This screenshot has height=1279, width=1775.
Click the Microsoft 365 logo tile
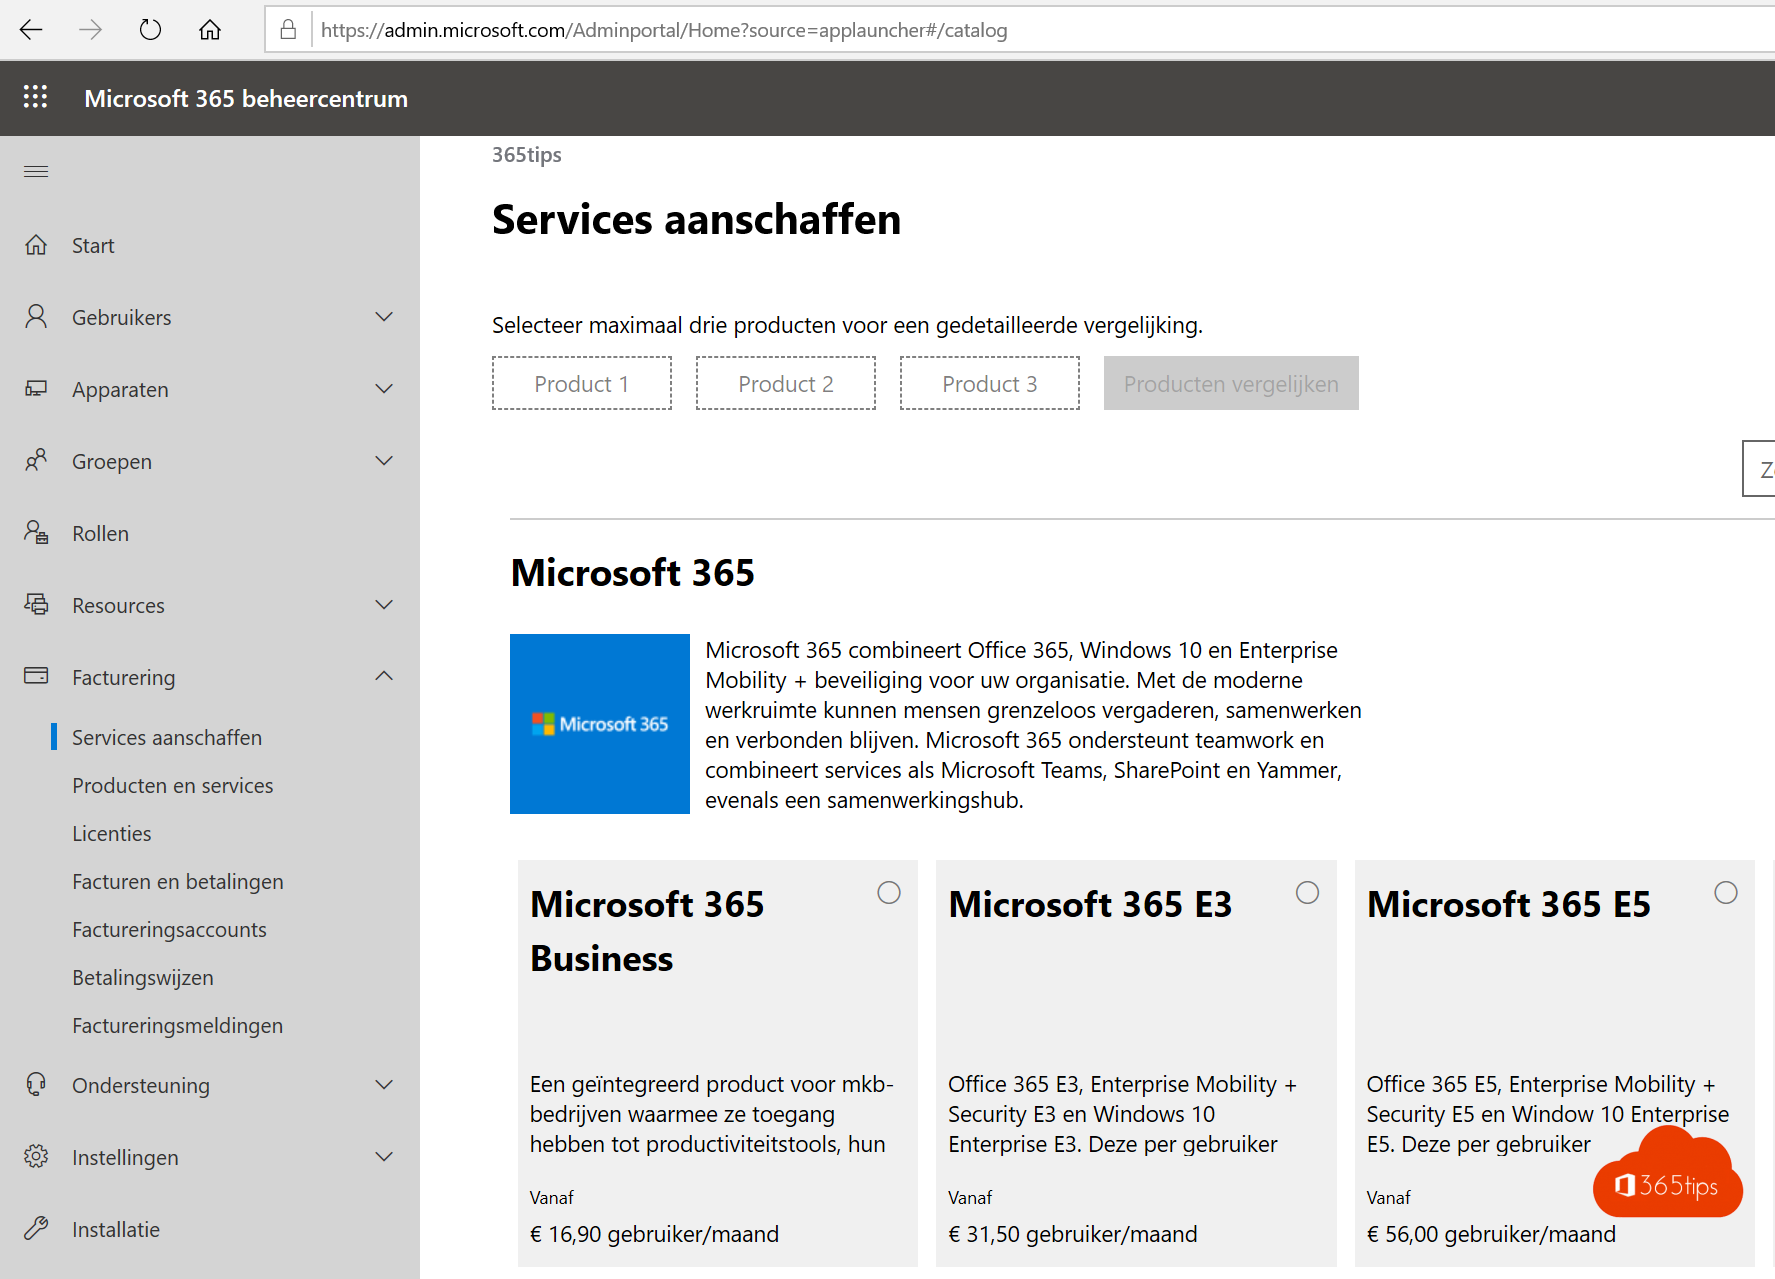click(x=600, y=724)
